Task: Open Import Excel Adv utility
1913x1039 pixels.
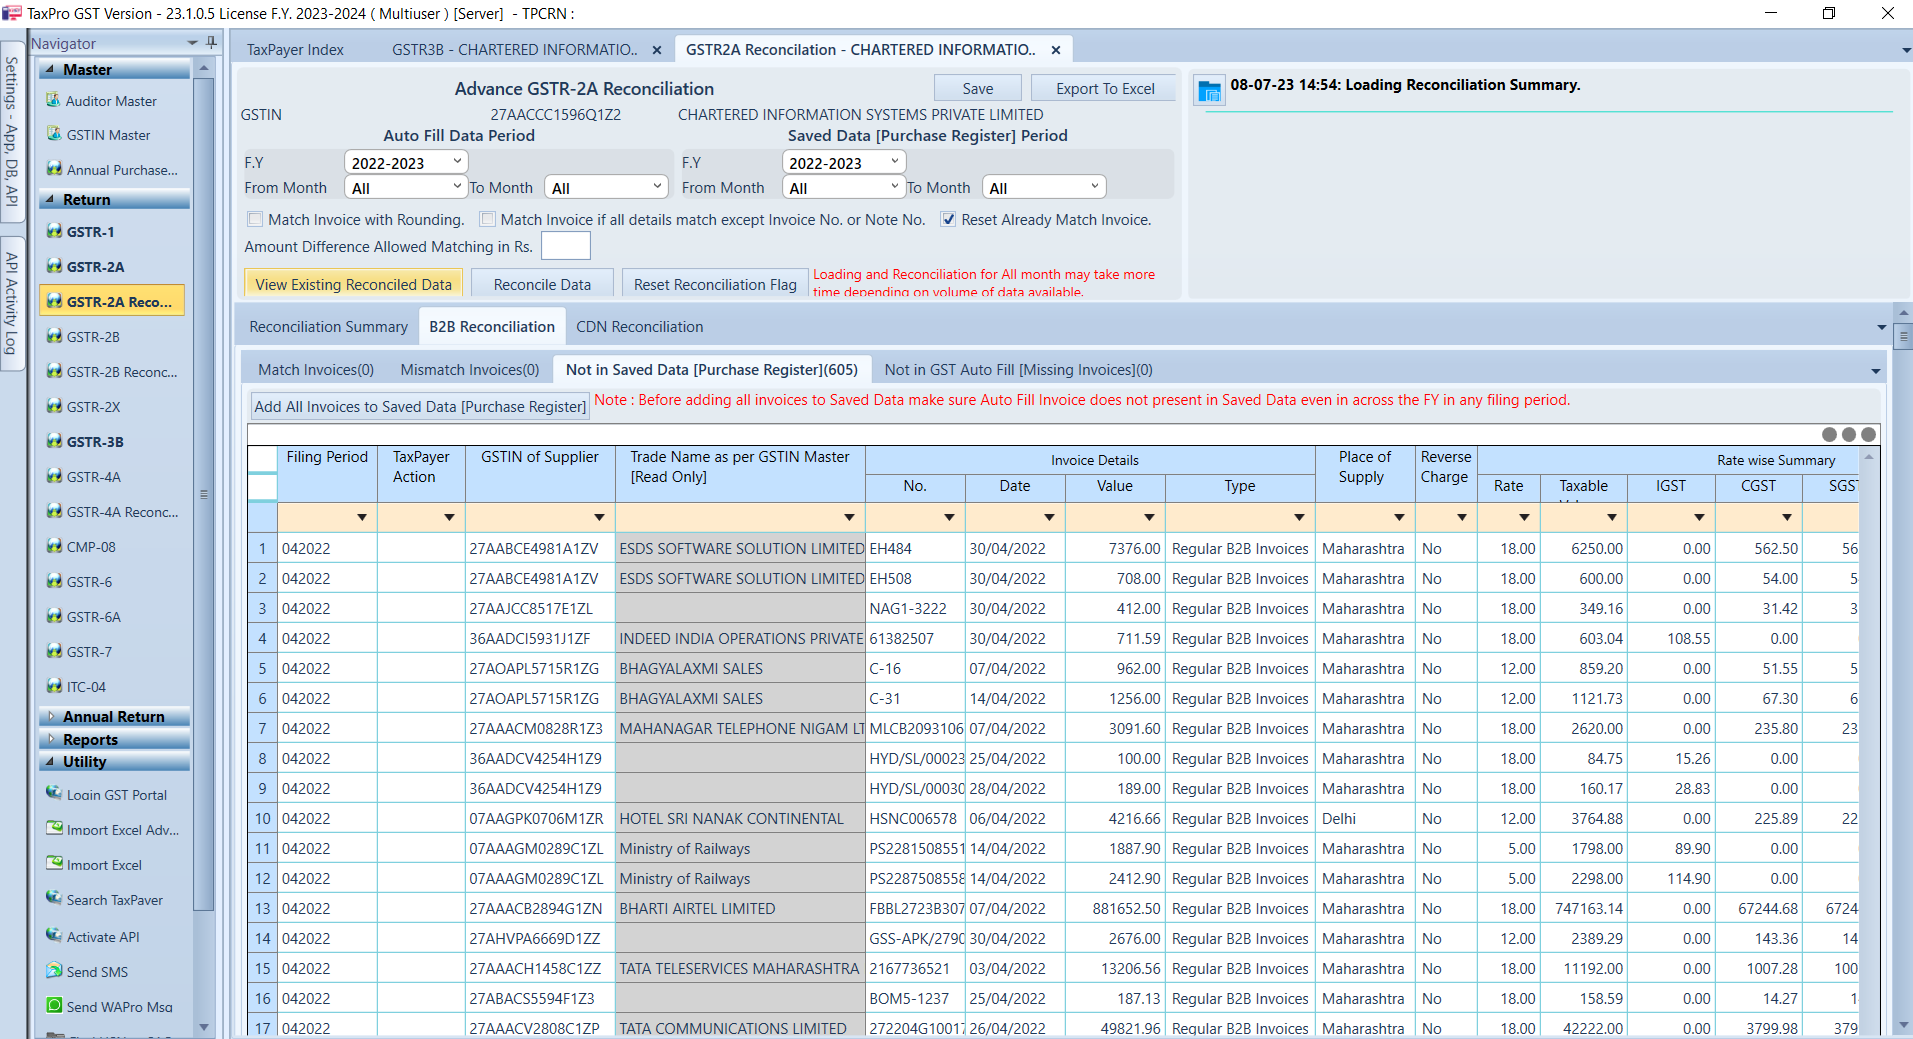Action: pos(123,830)
